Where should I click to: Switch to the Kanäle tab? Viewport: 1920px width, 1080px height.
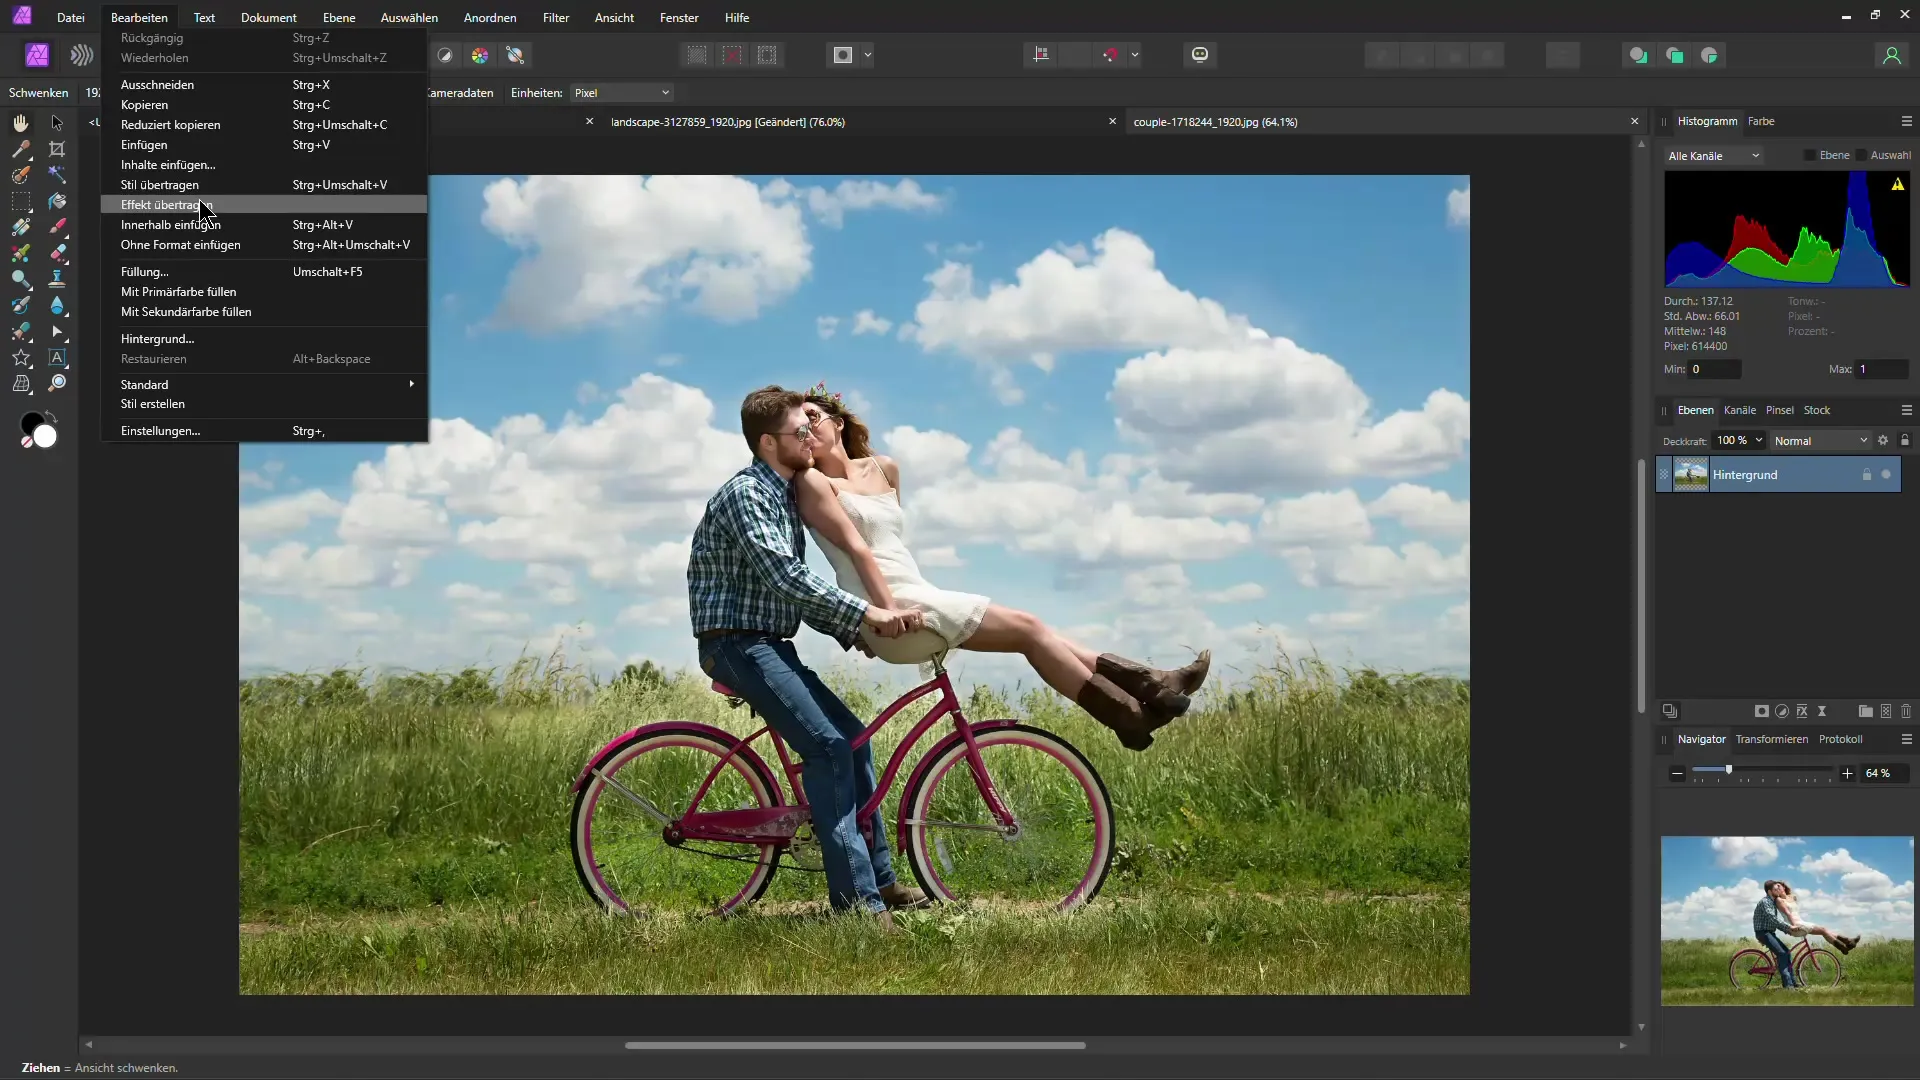1739,410
